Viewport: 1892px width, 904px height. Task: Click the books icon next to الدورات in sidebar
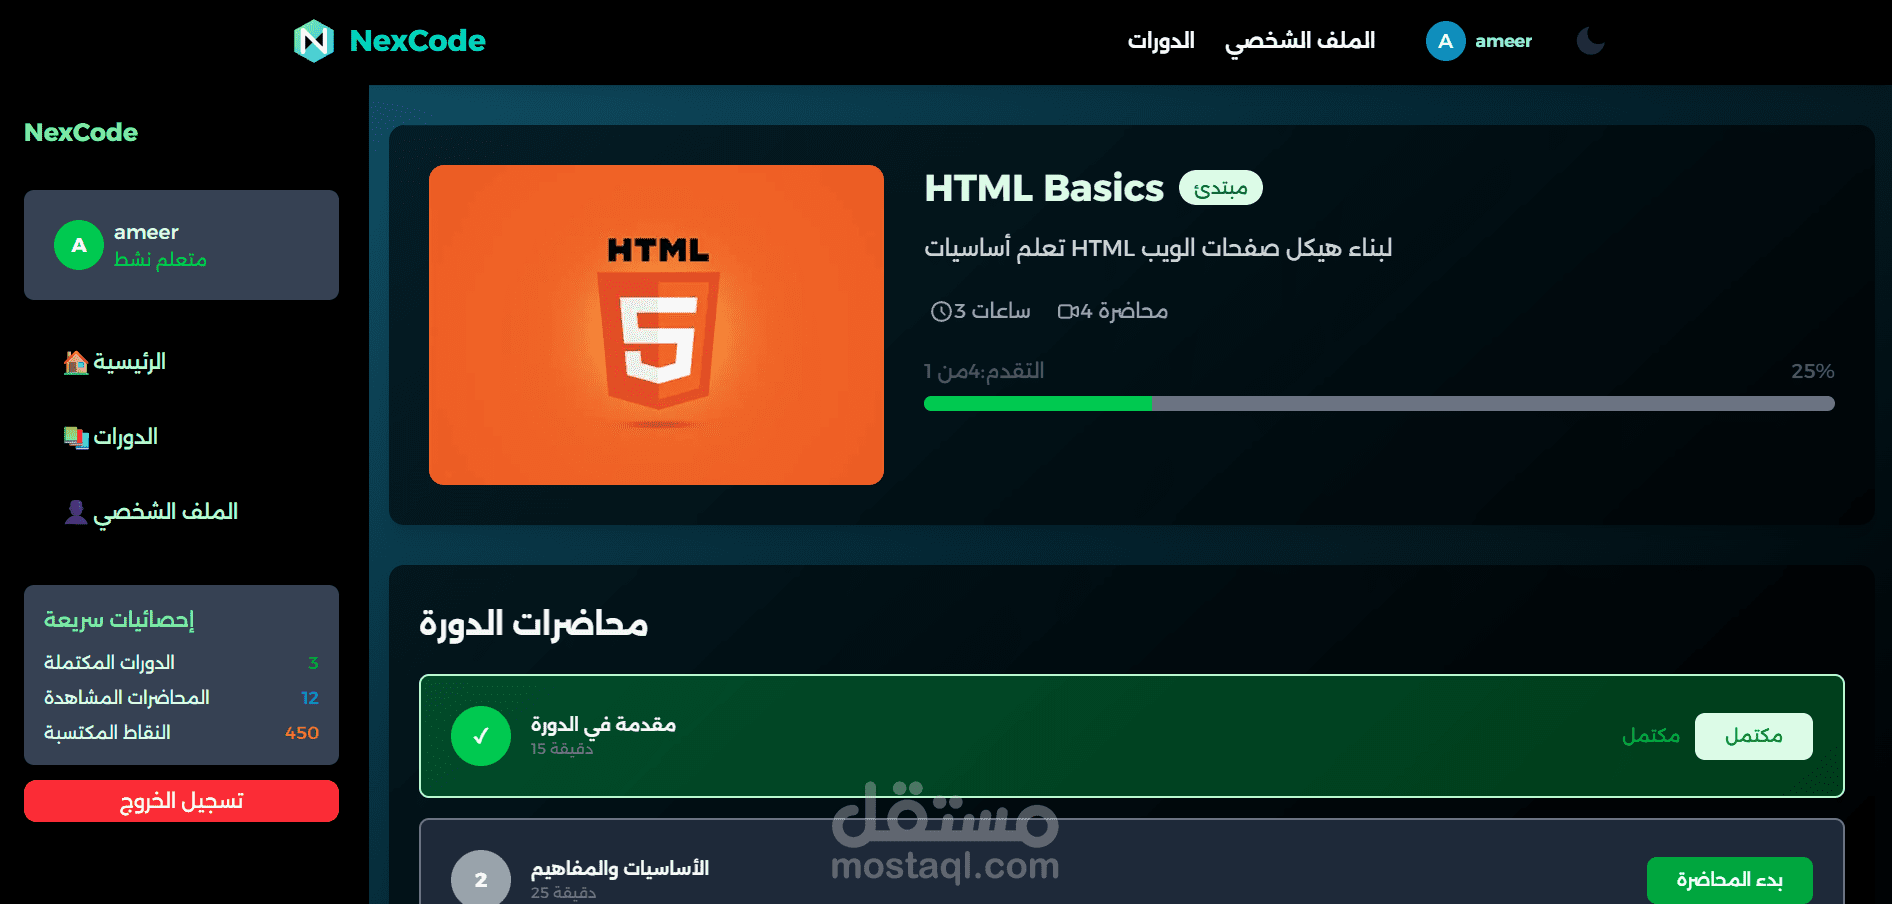click(x=76, y=437)
